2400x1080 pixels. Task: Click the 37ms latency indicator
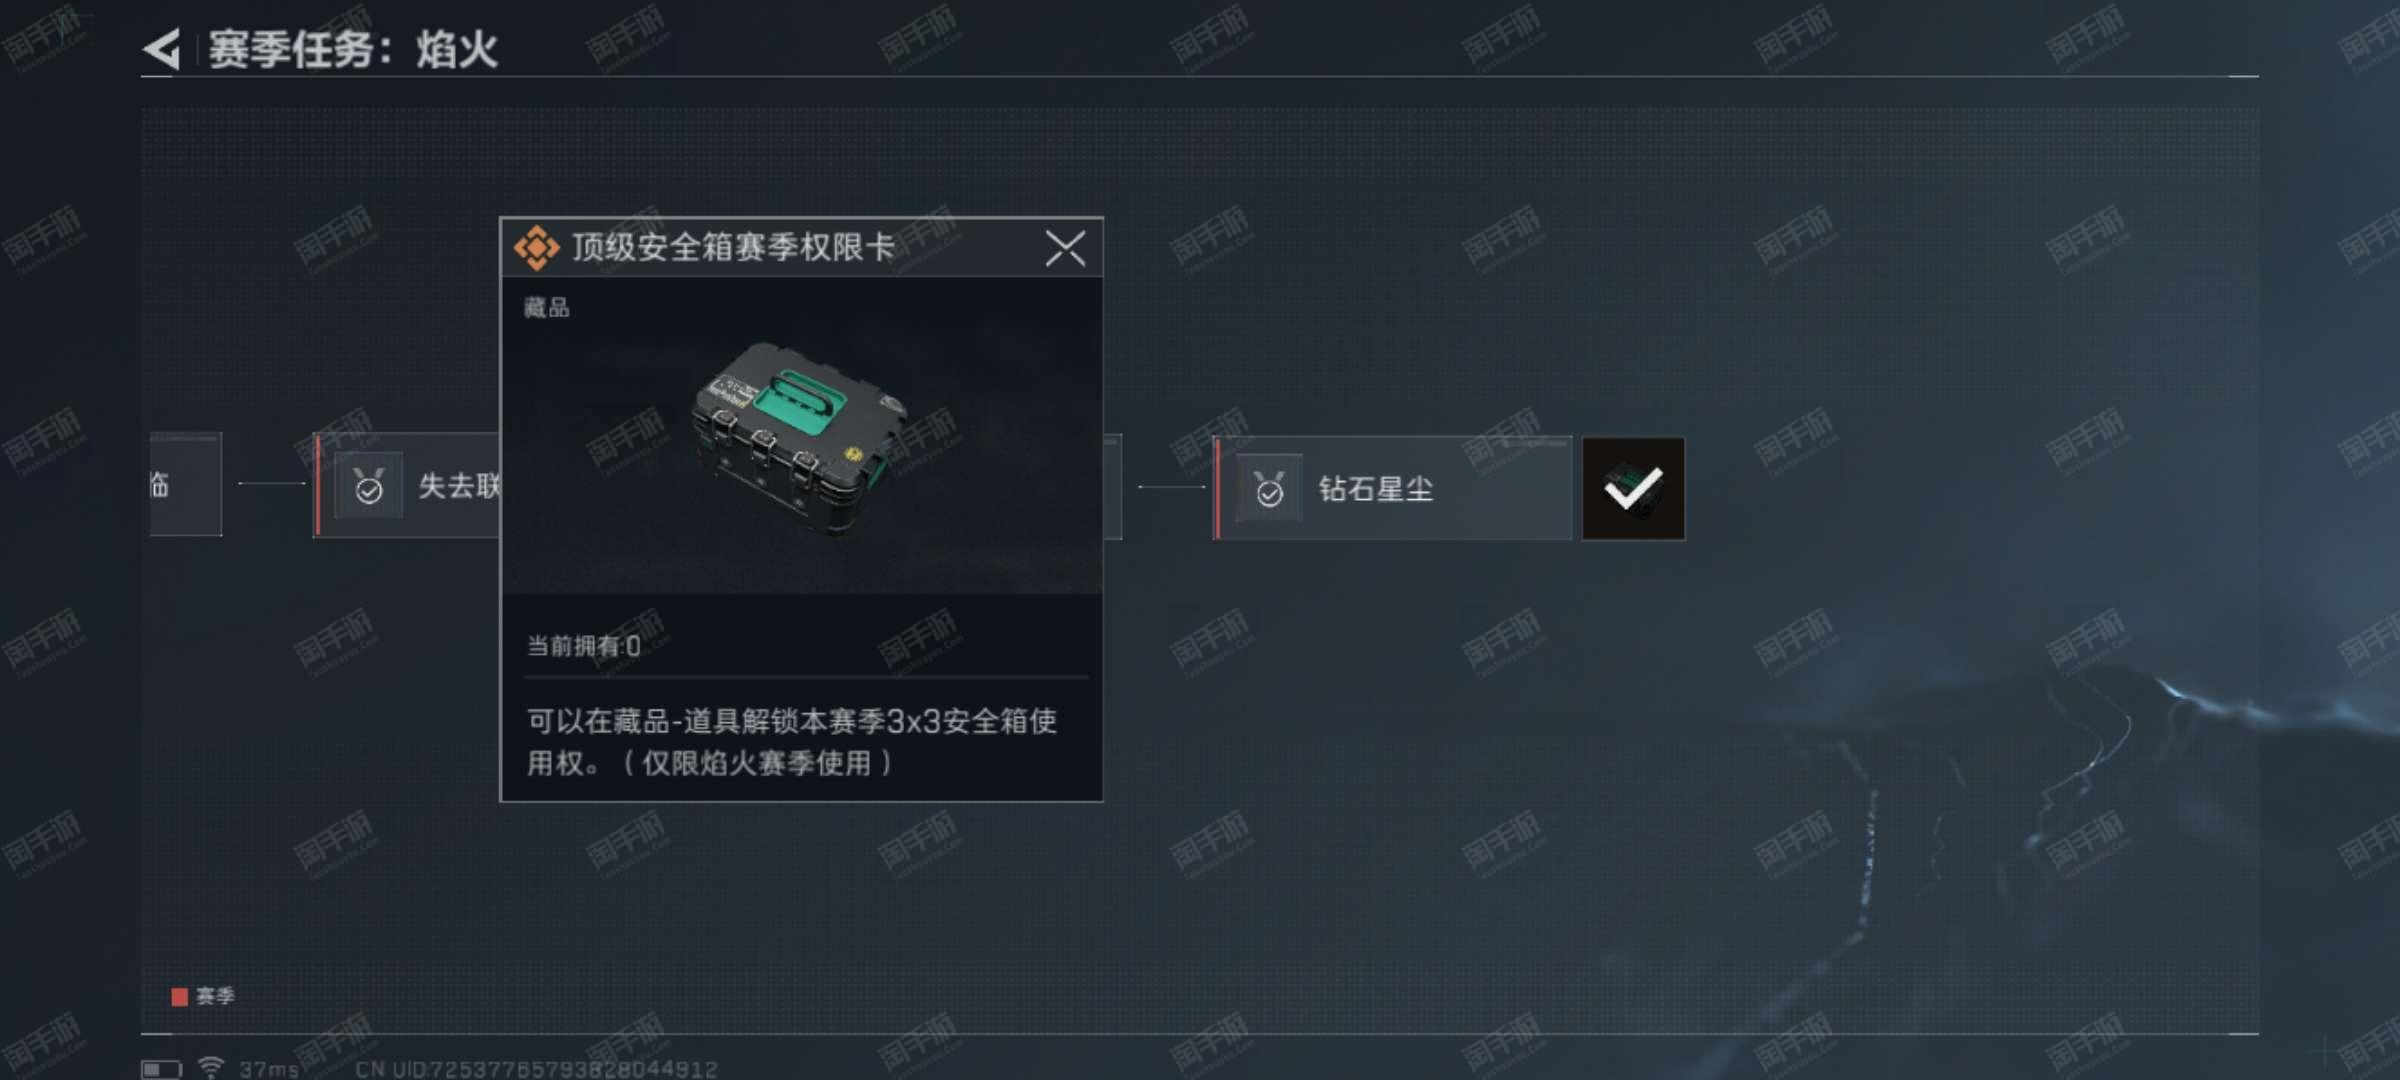[269, 1069]
